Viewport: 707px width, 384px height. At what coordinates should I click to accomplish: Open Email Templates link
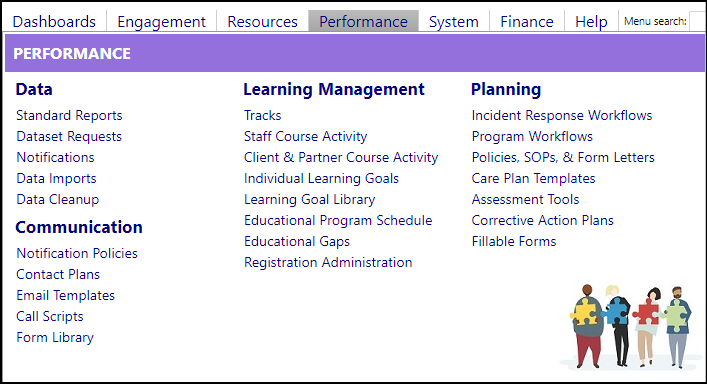pos(66,295)
